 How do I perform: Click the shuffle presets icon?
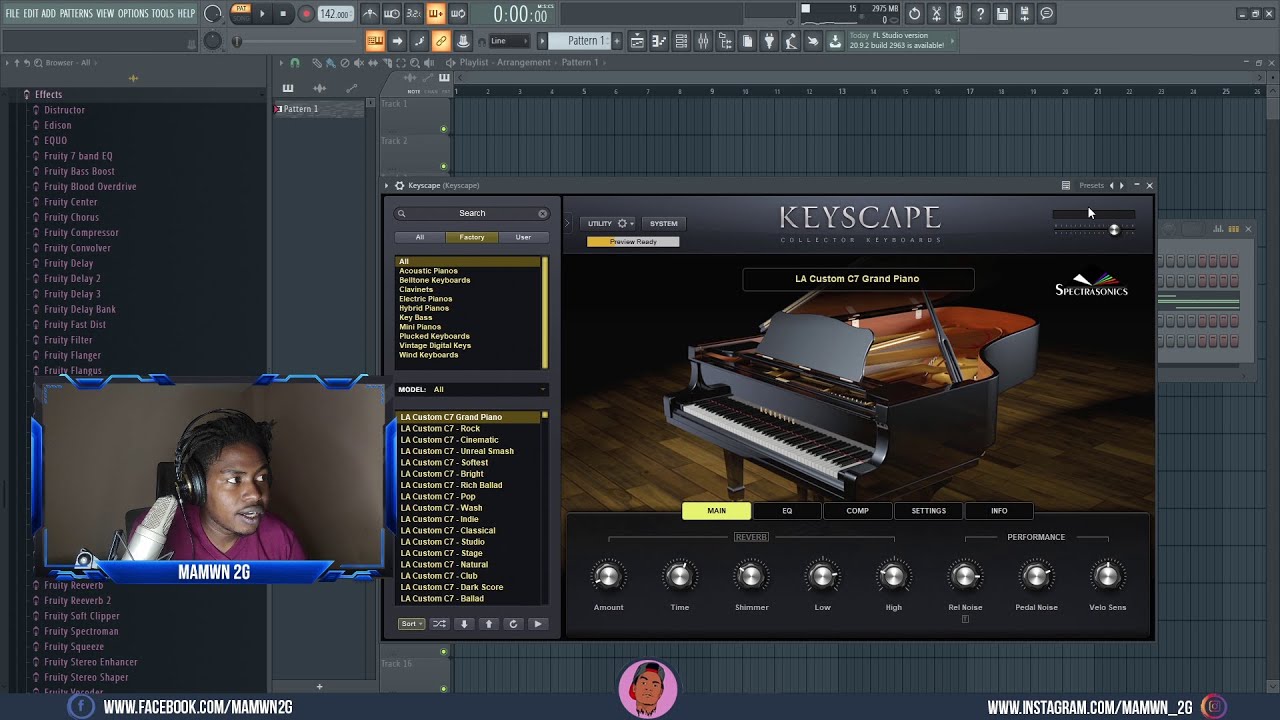point(439,624)
